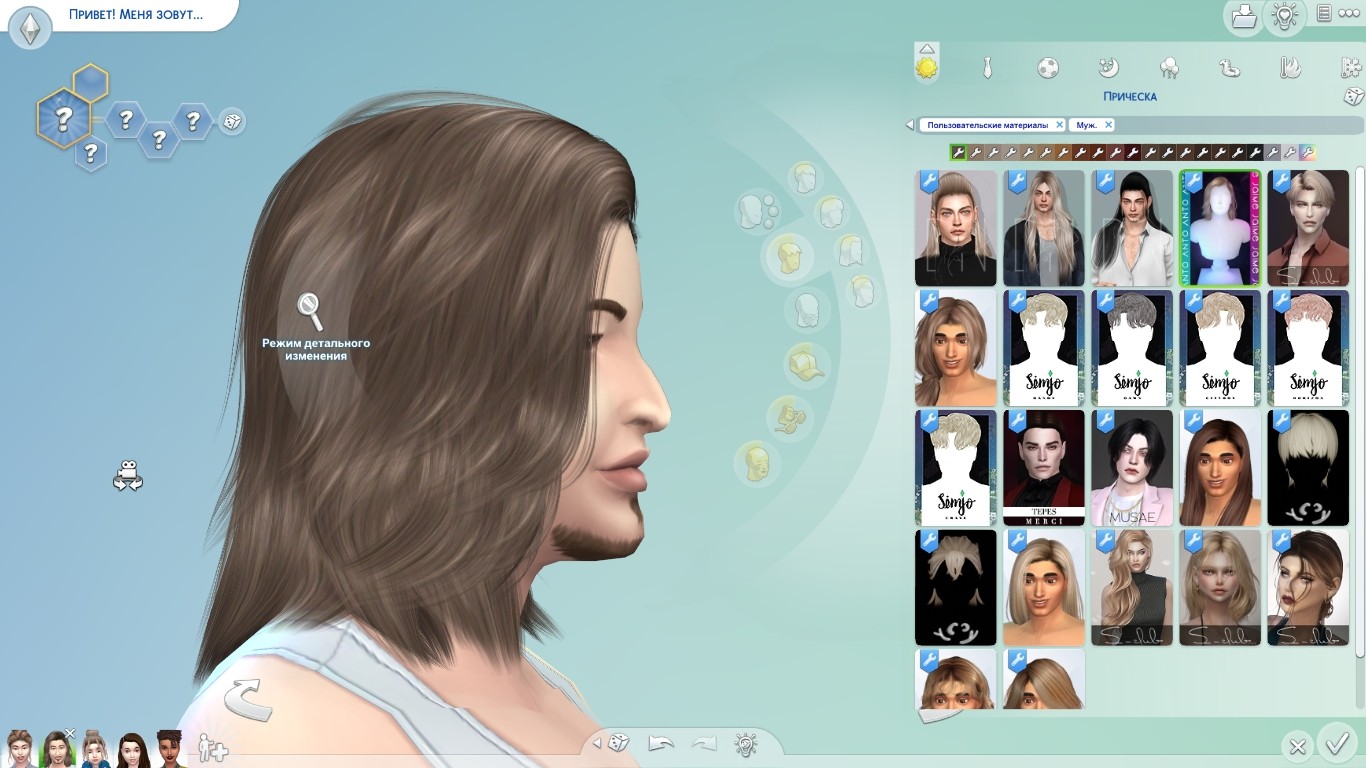
Task: Select the TEPES MERCI hairstyle thumbnail
Action: [1043, 468]
